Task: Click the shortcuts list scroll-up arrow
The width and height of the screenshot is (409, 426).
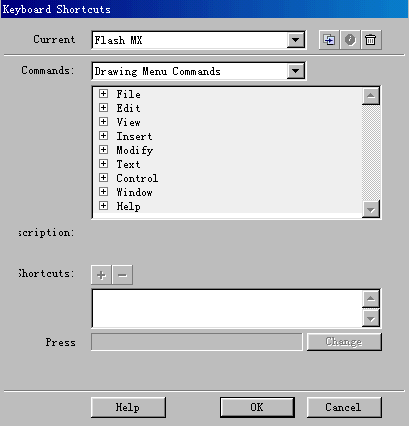Action: [x=371, y=299]
